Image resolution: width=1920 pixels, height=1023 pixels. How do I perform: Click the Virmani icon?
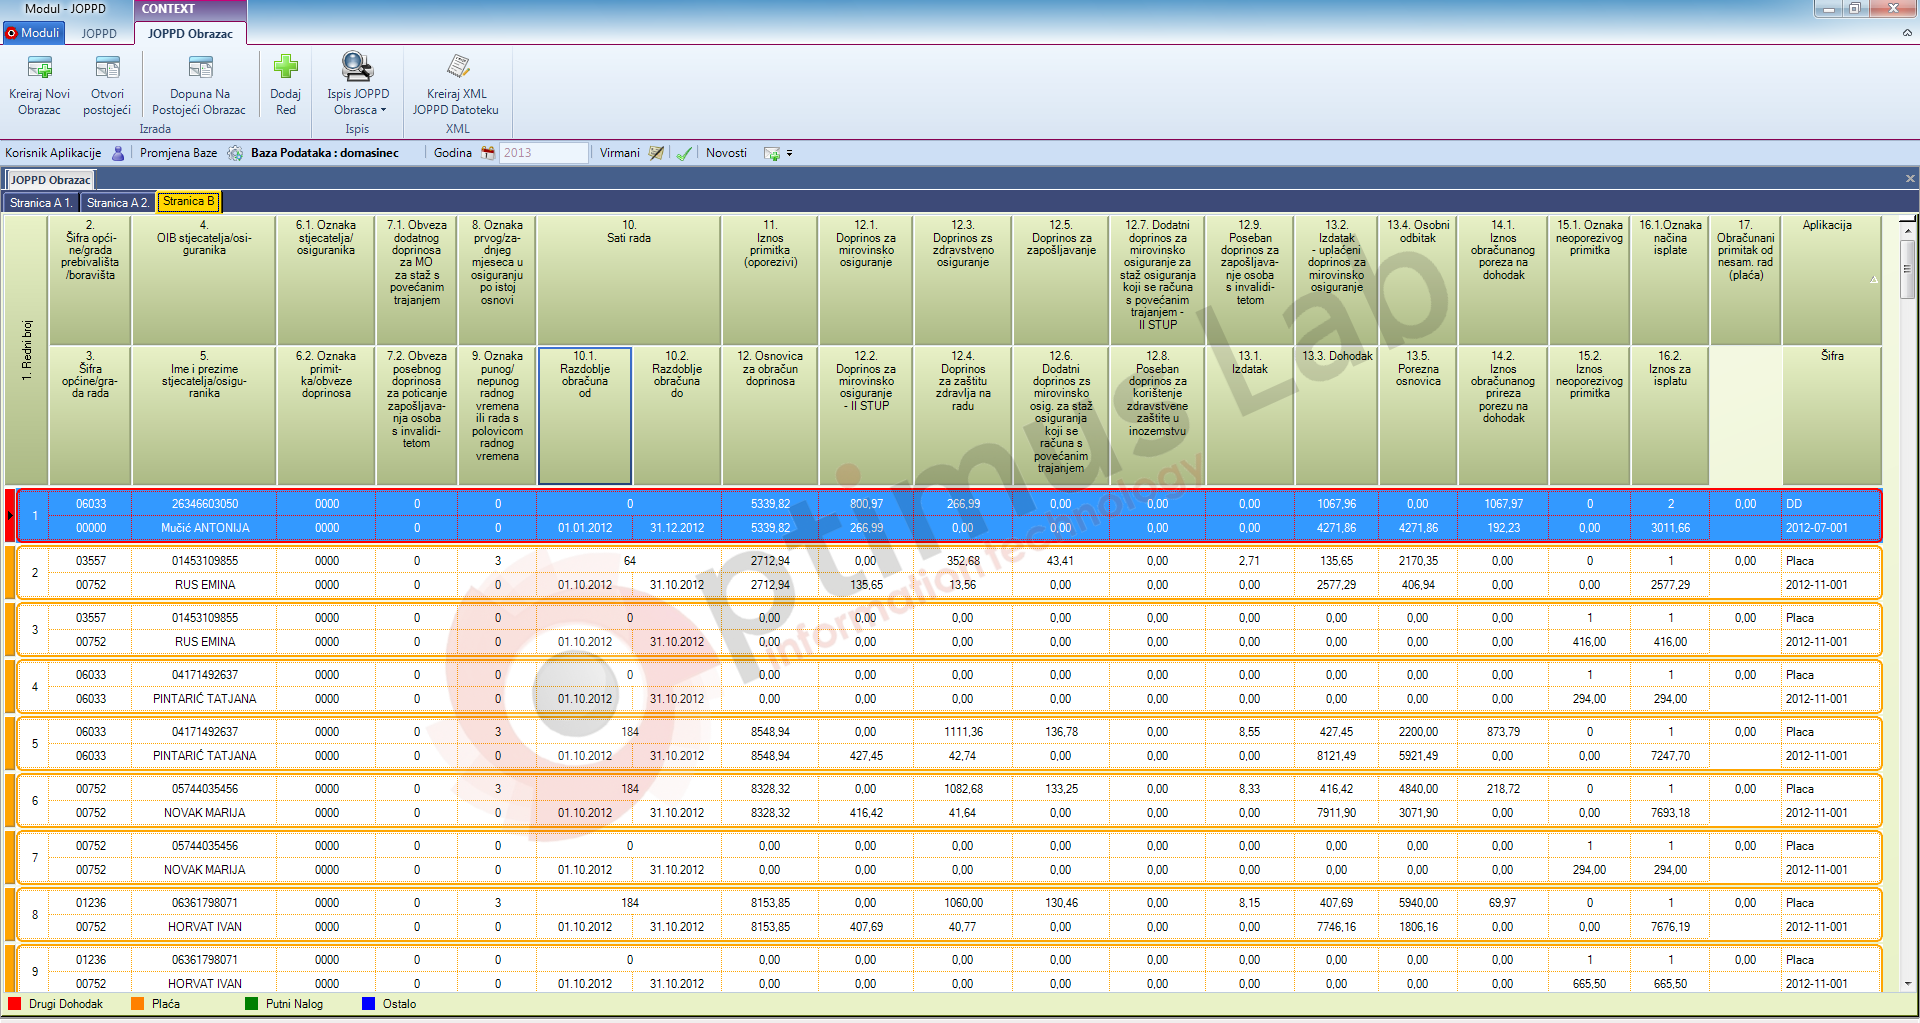click(656, 153)
